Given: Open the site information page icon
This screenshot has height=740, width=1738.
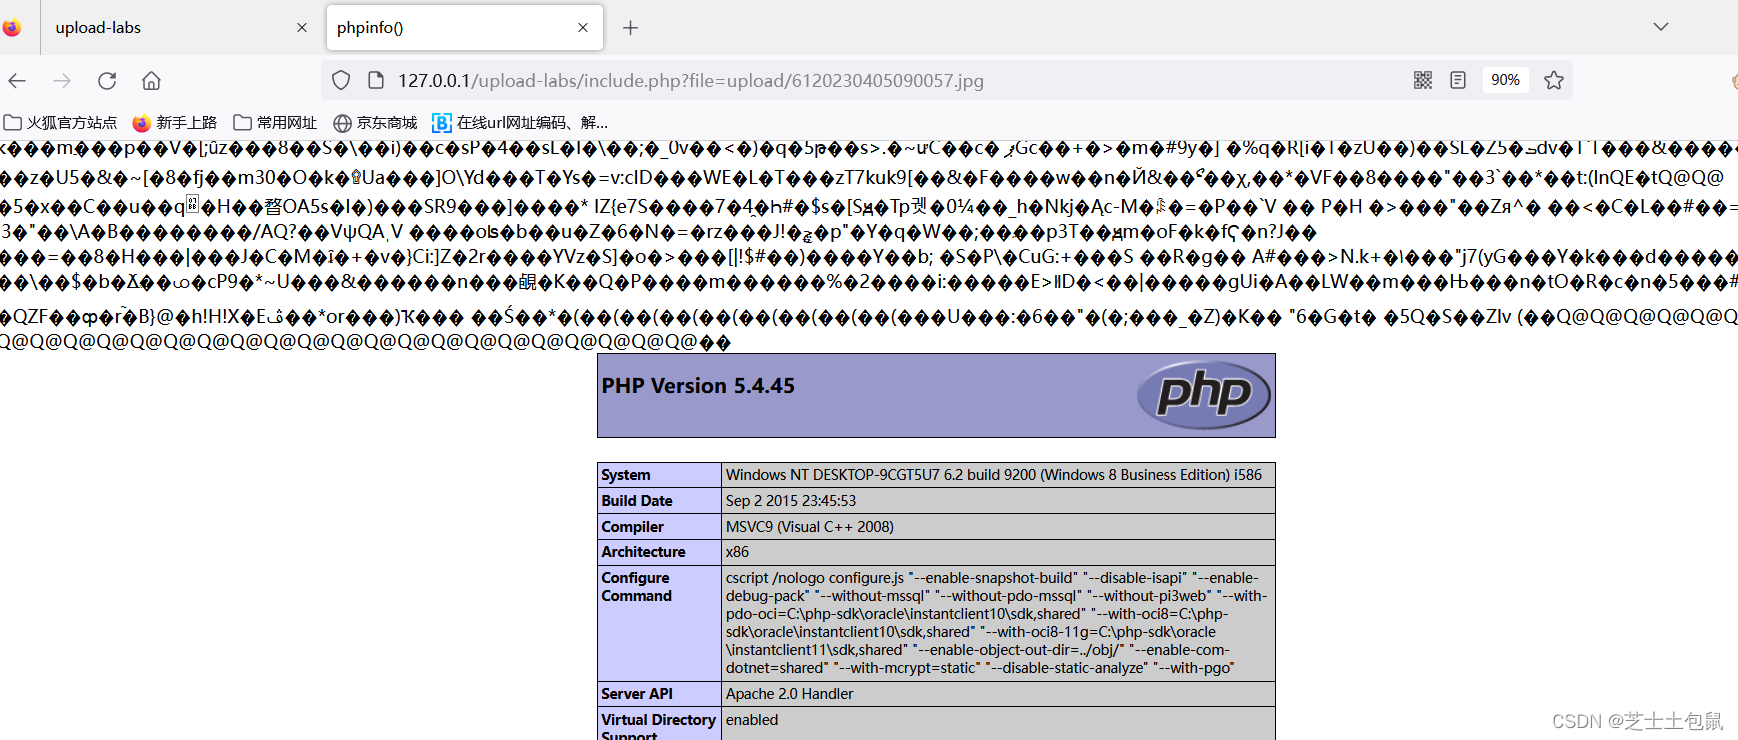Looking at the screenshot, I should pyautogui.click(x=376, y=80).
